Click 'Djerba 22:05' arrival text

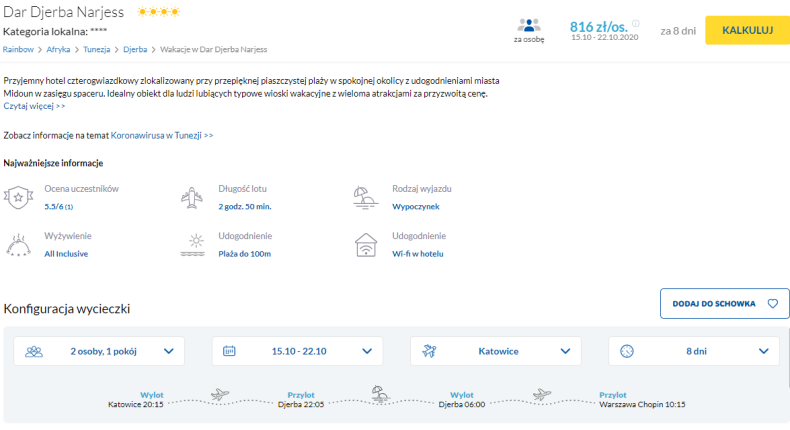[x=301, y=404]
